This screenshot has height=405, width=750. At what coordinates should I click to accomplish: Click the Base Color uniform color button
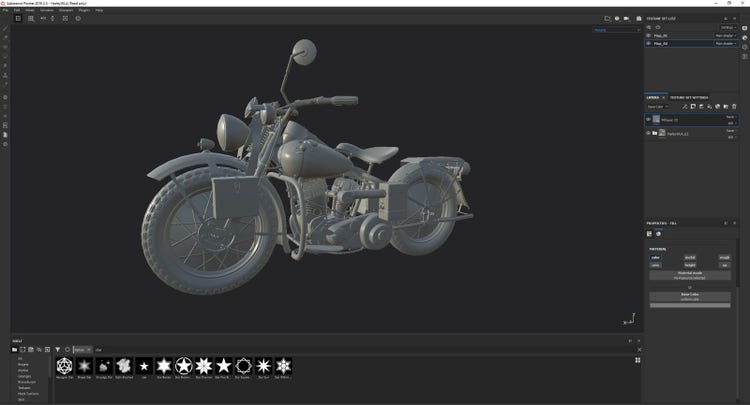[690, 296]
